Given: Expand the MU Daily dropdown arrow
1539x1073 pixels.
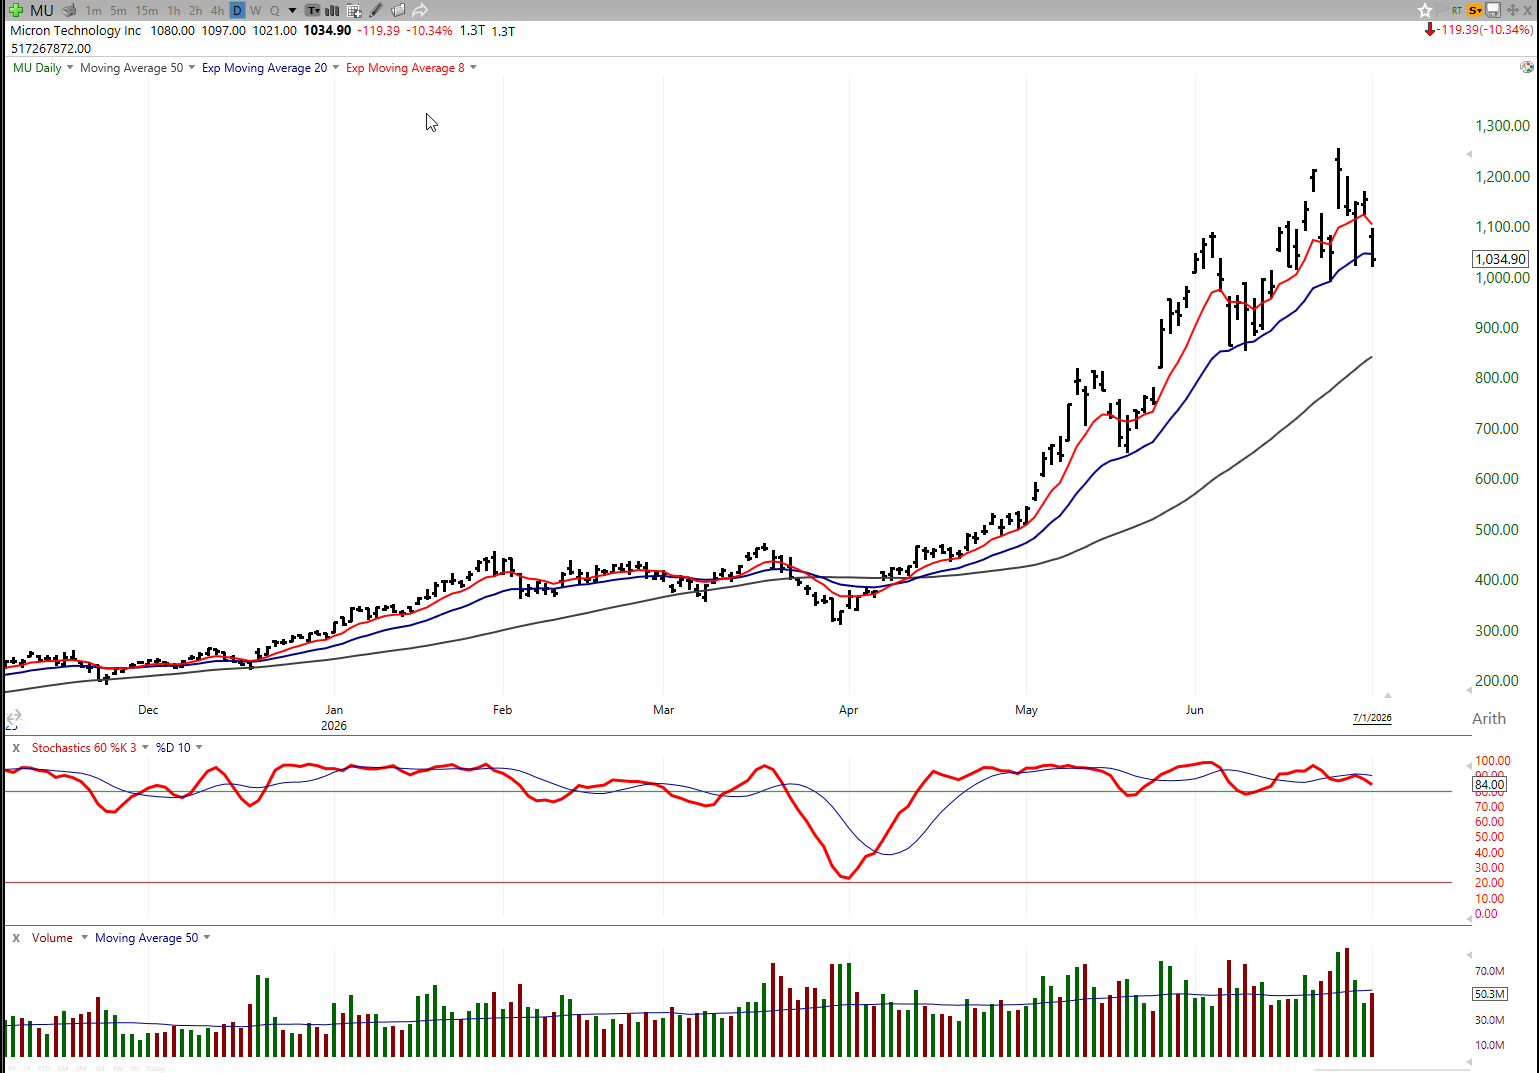Looking at the screenshot, I should point(70,68).
